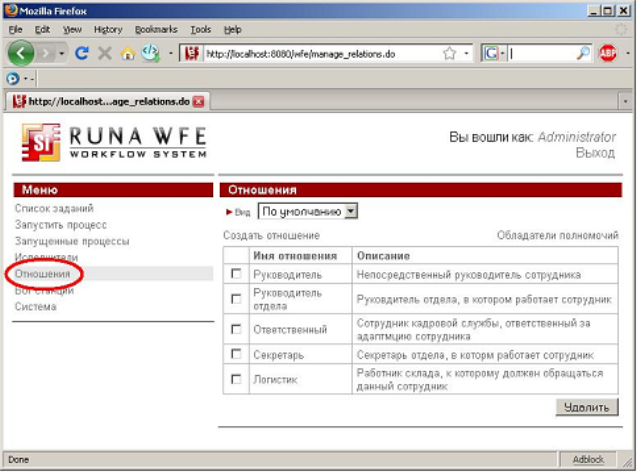Click the Создать отношение link

point(271,235)
